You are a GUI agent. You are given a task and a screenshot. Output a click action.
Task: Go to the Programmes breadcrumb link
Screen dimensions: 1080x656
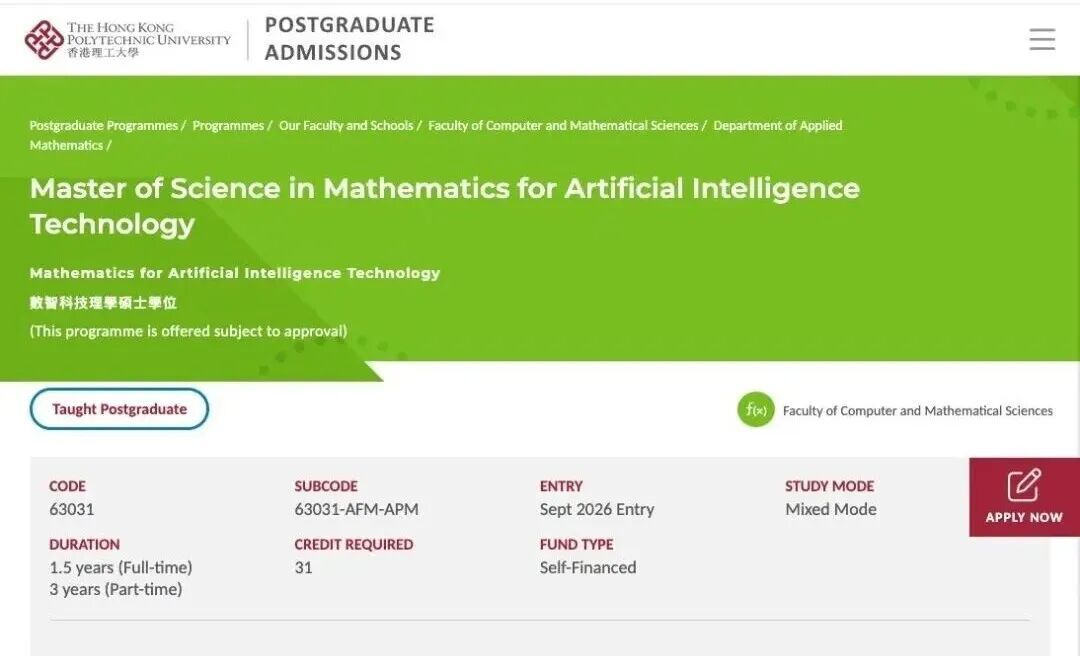pos(227,126)
